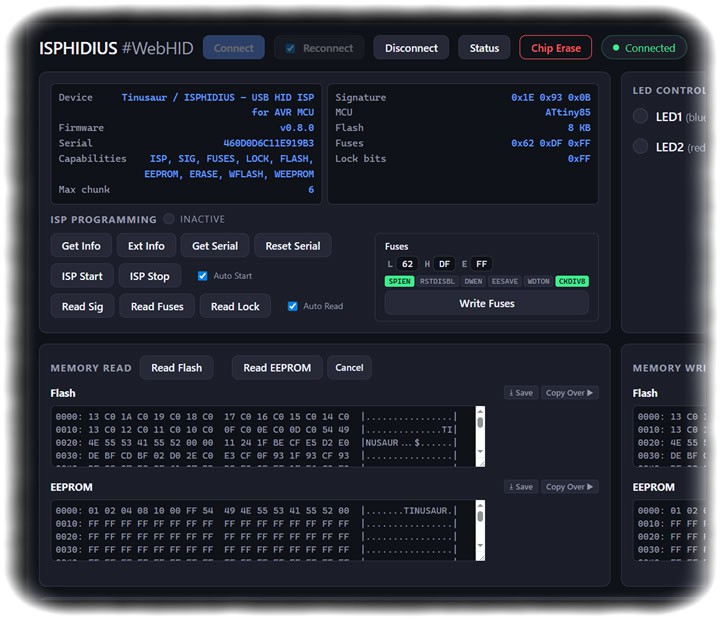Screen dimensions: 720x620
Task: Copy Over the EEPROM data
Action: (x=569, y=487)
